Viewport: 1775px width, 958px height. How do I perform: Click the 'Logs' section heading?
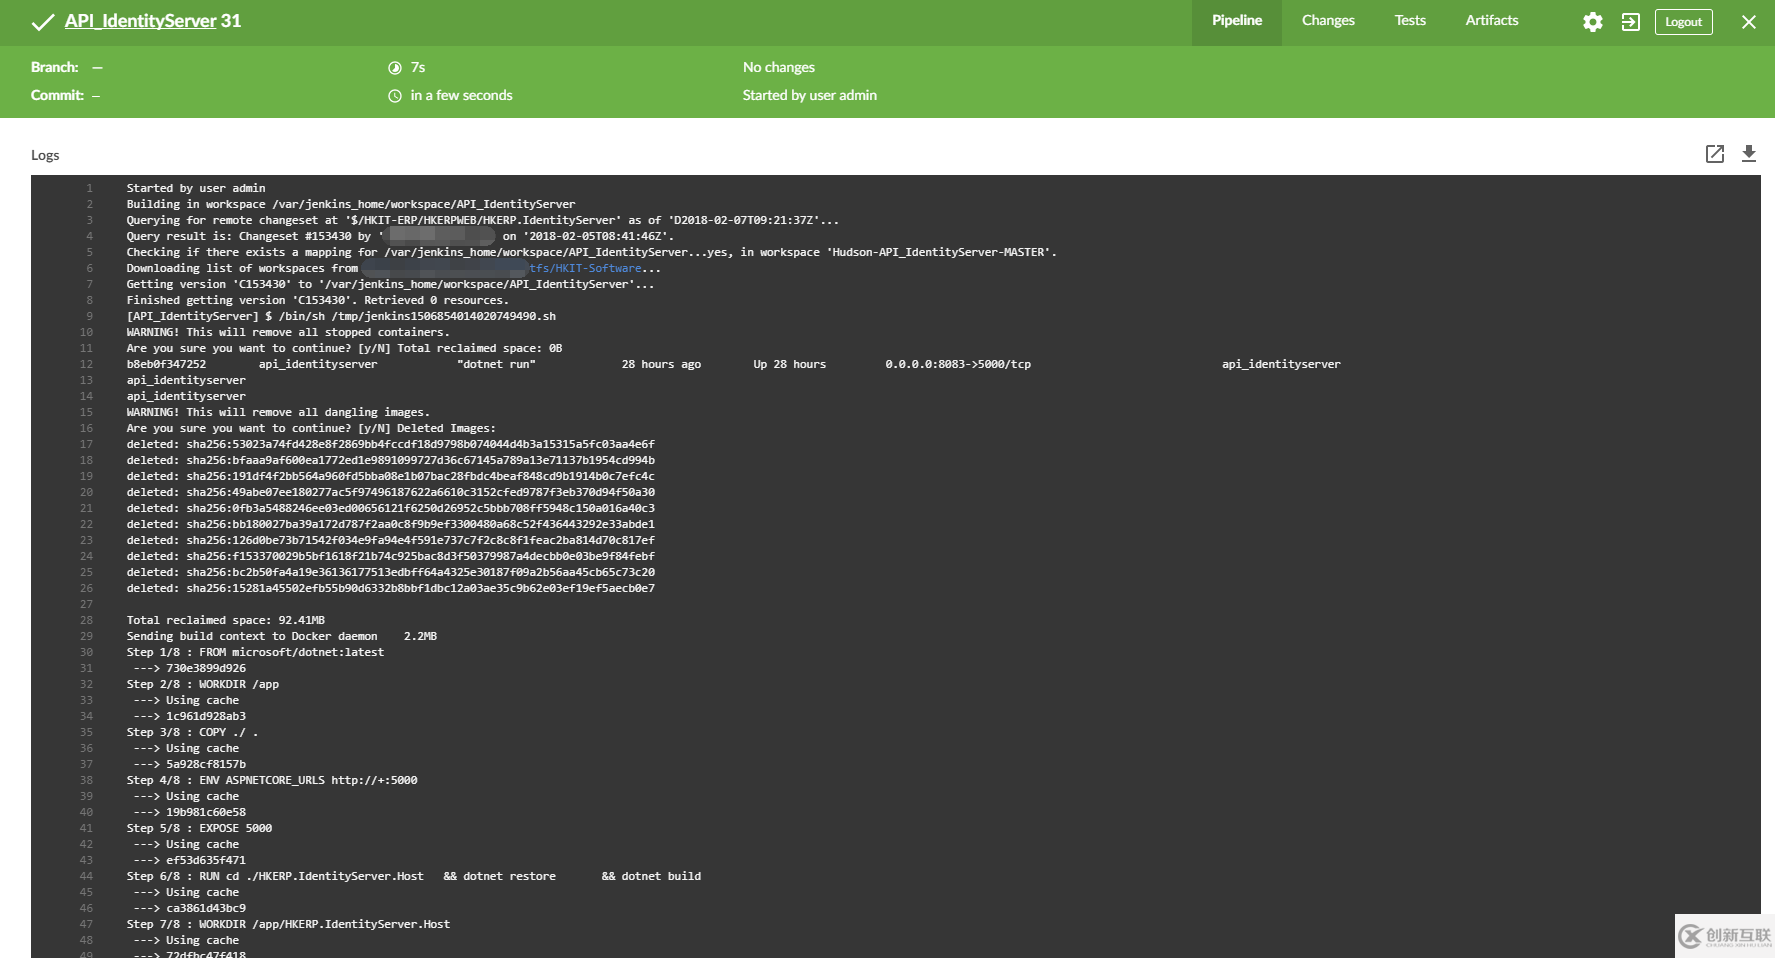coord(45,155)
